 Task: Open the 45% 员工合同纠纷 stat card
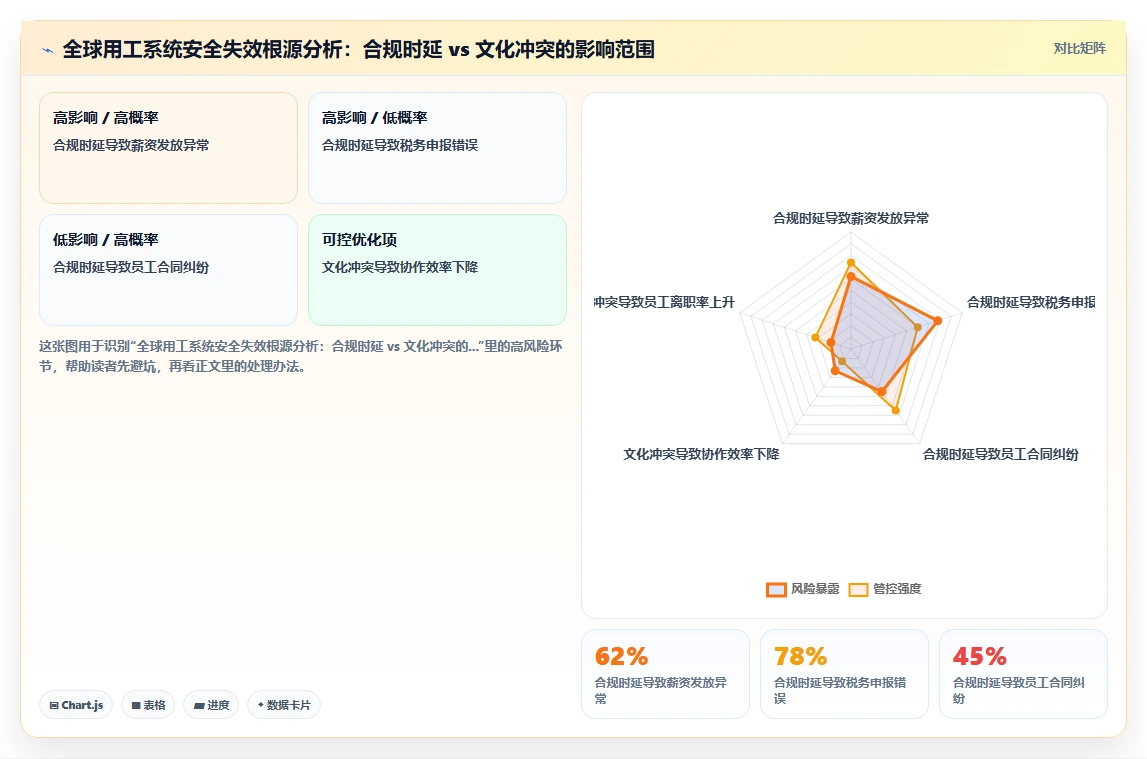click(1023, 674)
